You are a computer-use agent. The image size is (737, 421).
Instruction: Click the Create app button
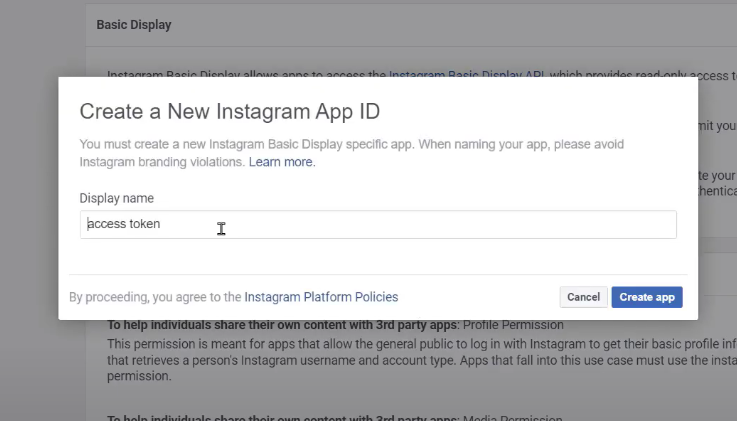coord(647,297)
